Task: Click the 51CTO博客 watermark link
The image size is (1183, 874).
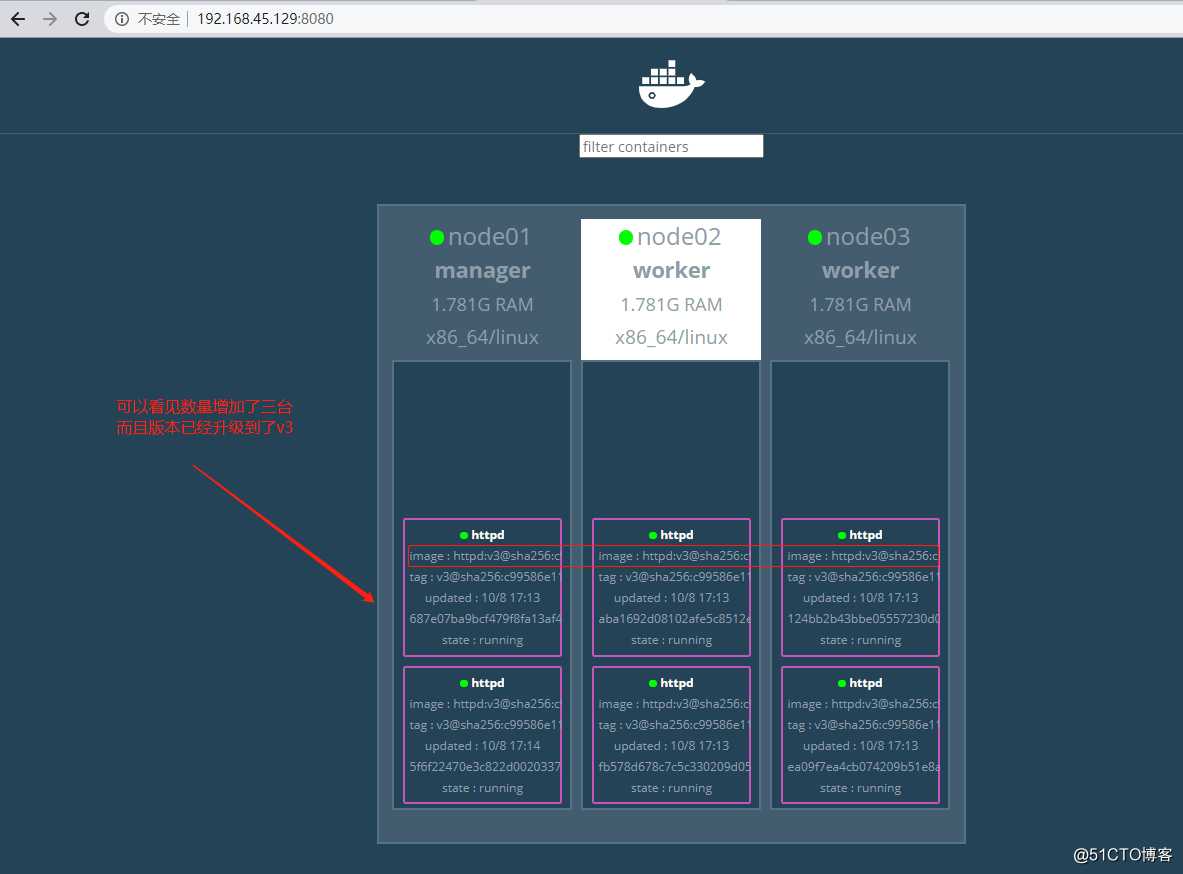Action: [x=1124, y=856]
